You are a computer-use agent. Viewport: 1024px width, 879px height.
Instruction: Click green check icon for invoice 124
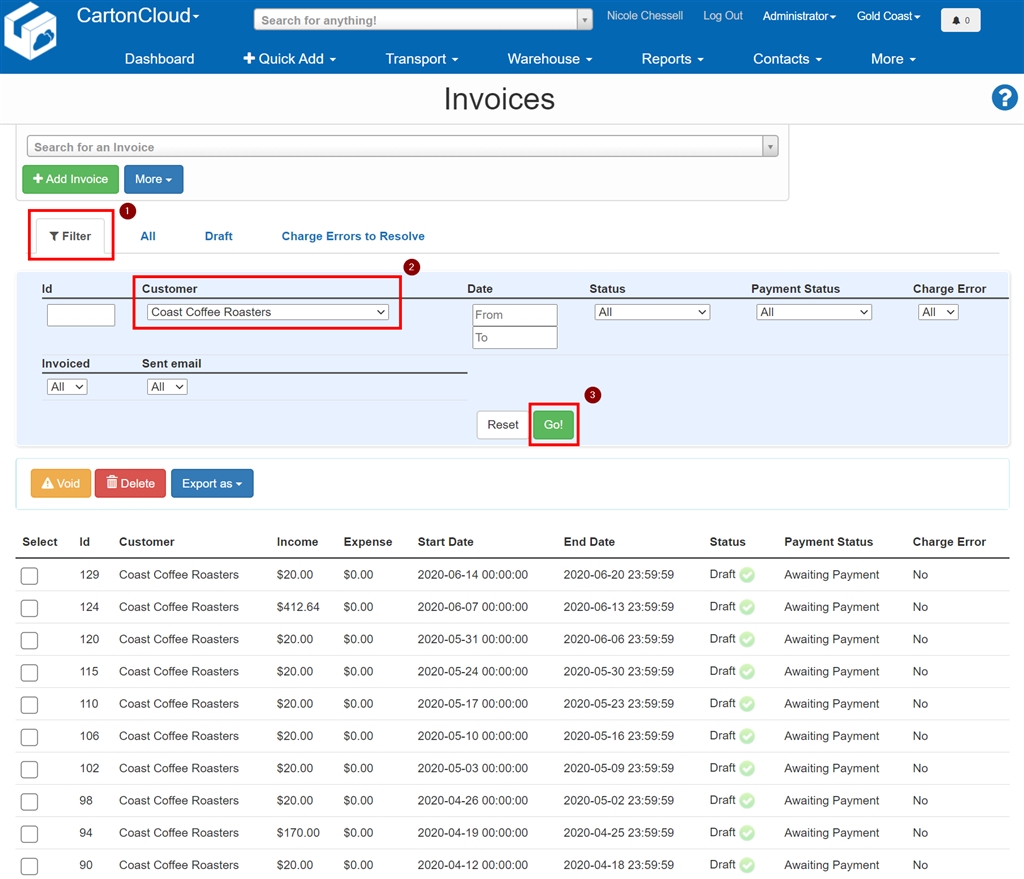[x=747, y=607]
